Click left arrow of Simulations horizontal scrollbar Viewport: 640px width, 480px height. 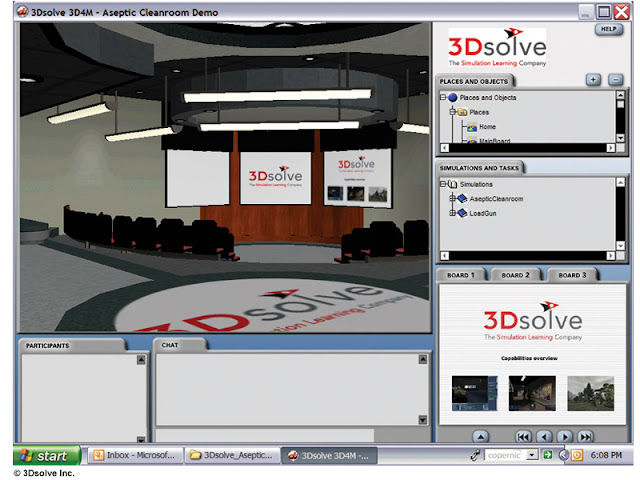445,256
